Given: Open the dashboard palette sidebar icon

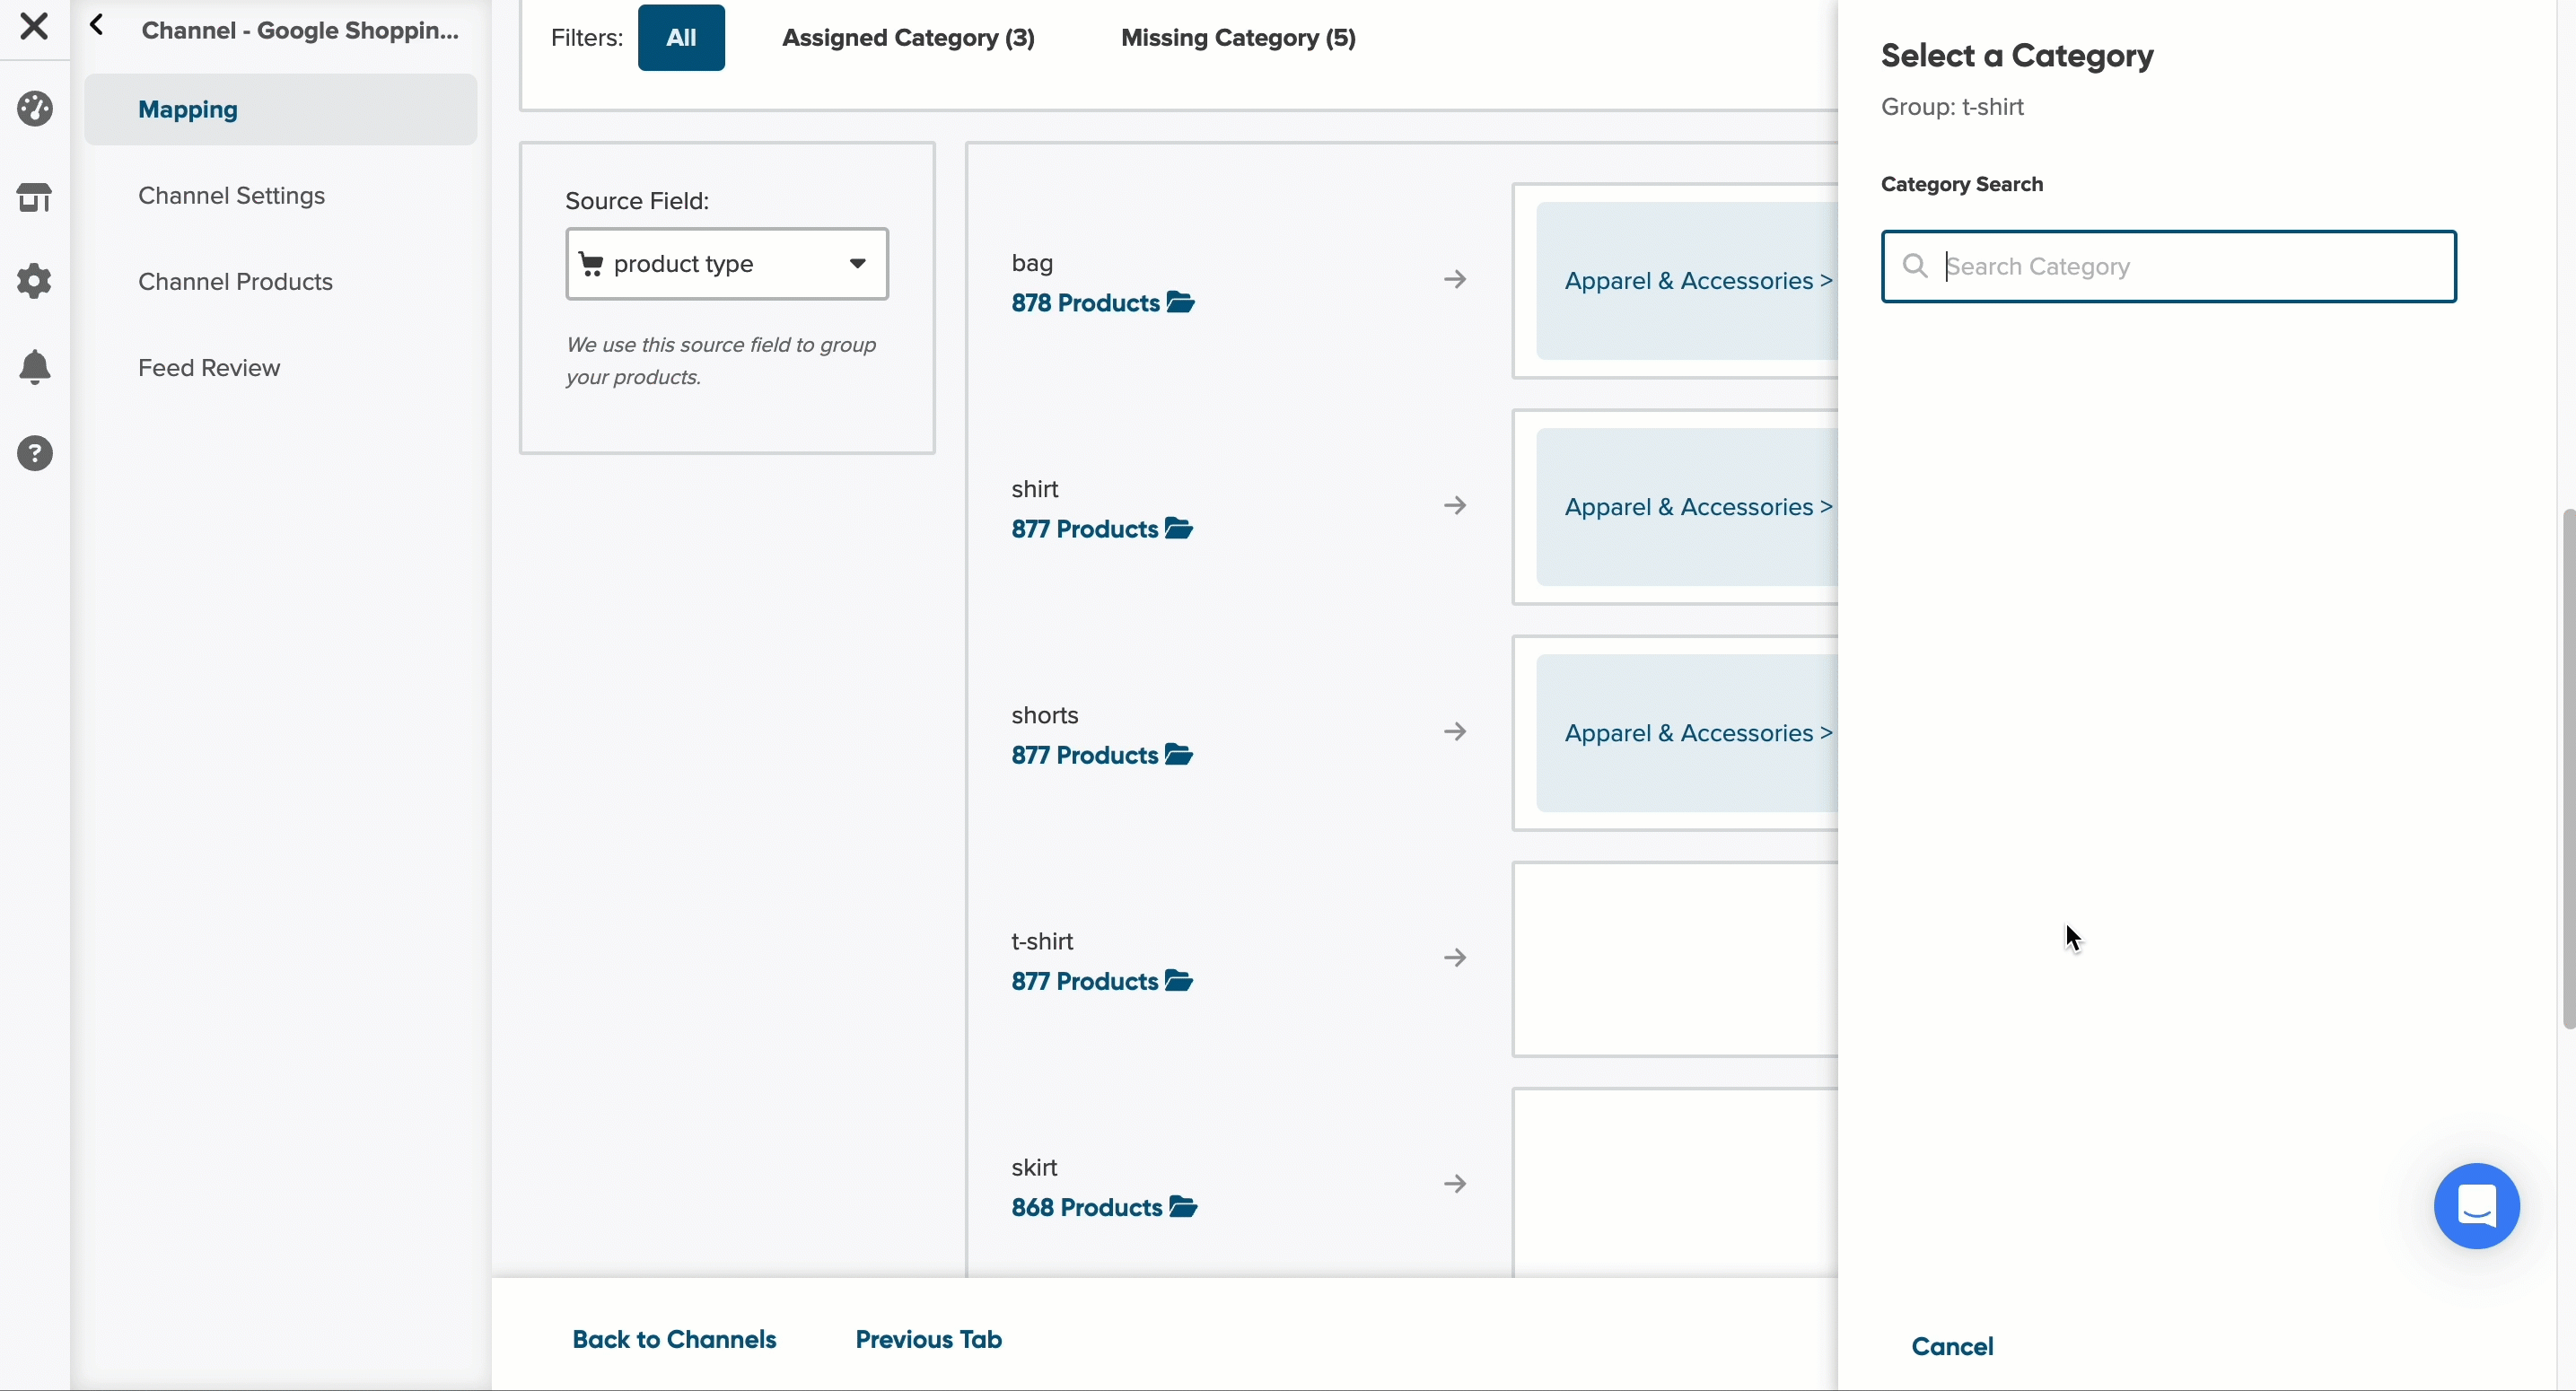Looking at the screenshot, I should [35, 109].
